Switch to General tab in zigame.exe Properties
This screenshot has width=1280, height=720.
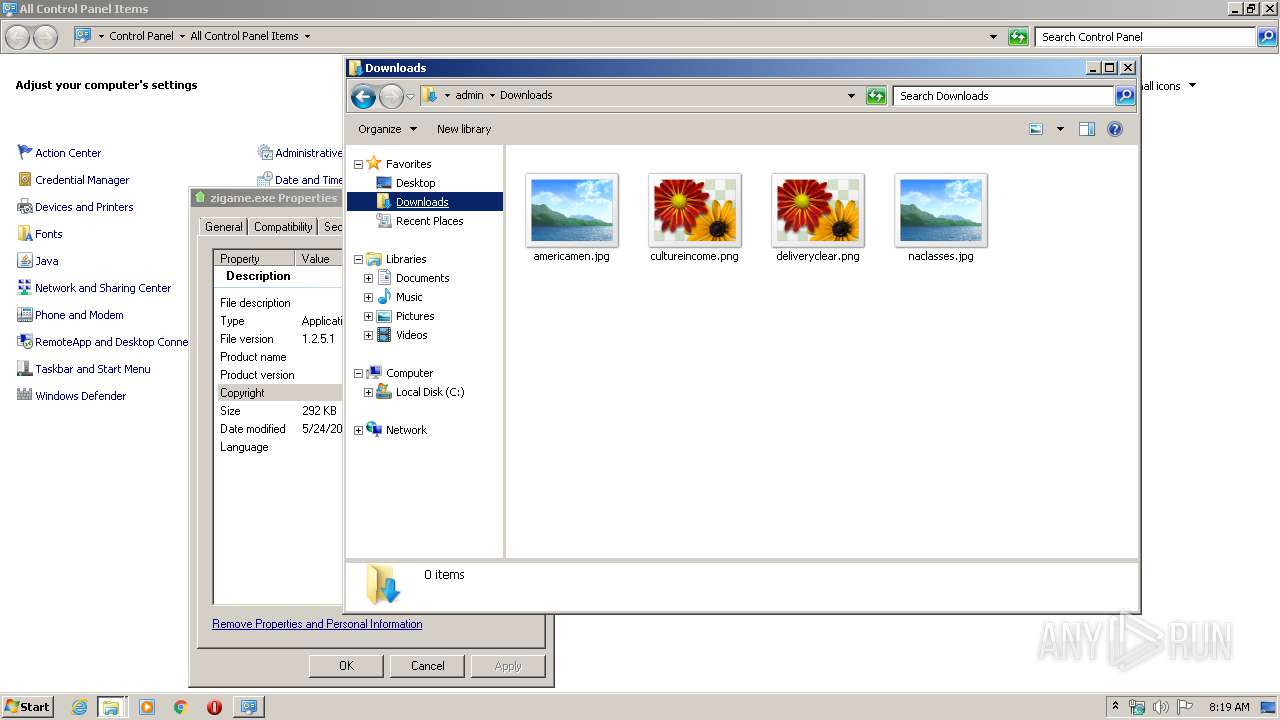223,227
